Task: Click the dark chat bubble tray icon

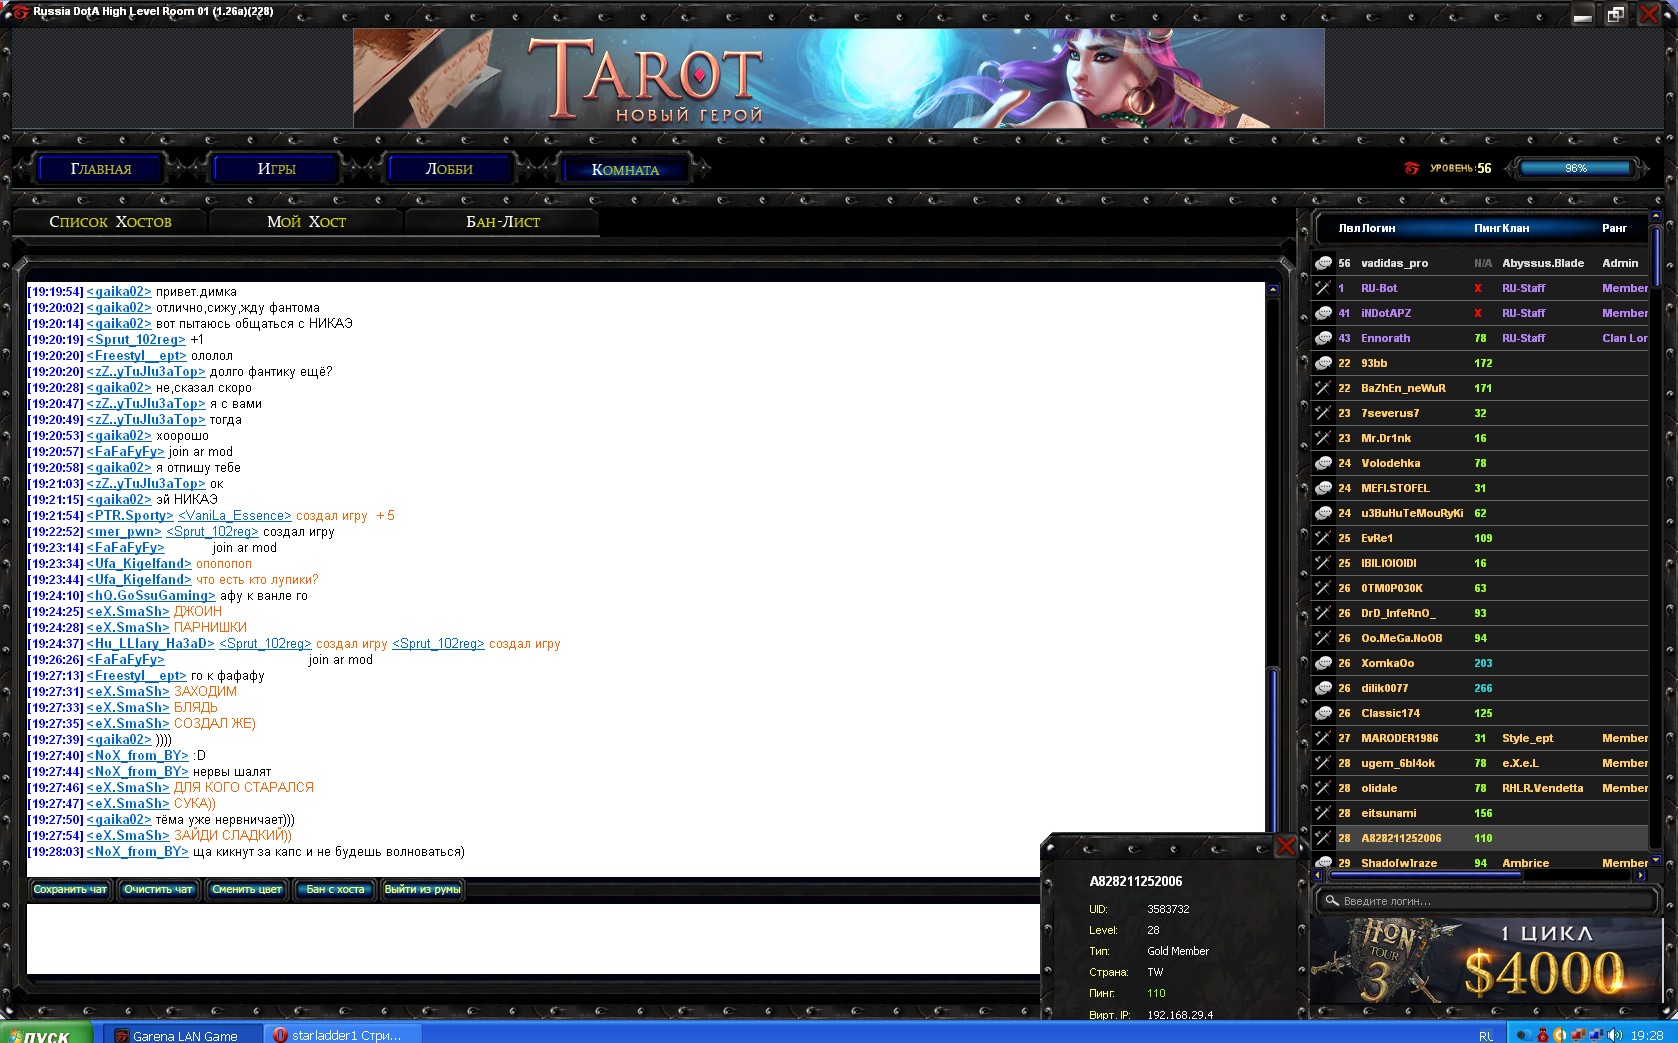Action: (x=1523, y=1035)
